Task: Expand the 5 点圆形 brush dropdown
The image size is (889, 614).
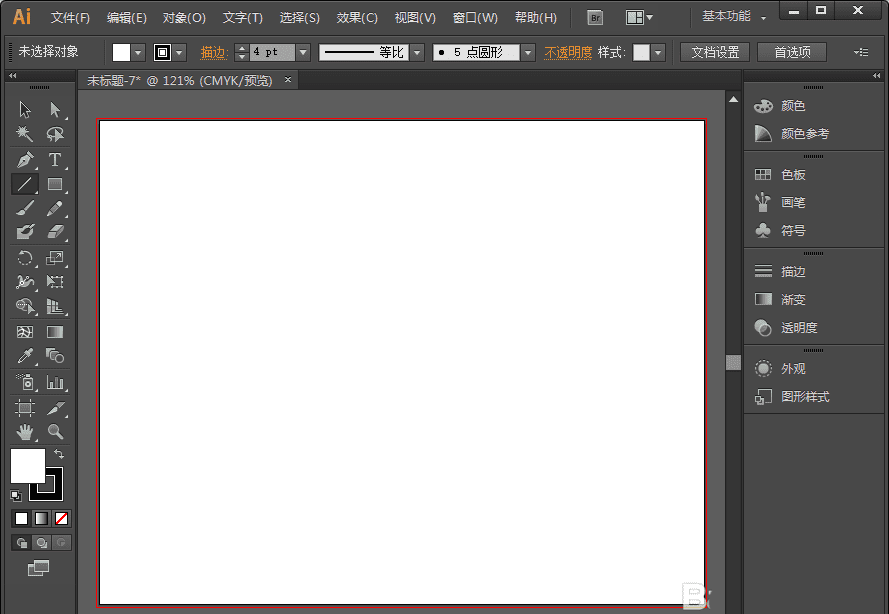Action: [x=526, y=52]
